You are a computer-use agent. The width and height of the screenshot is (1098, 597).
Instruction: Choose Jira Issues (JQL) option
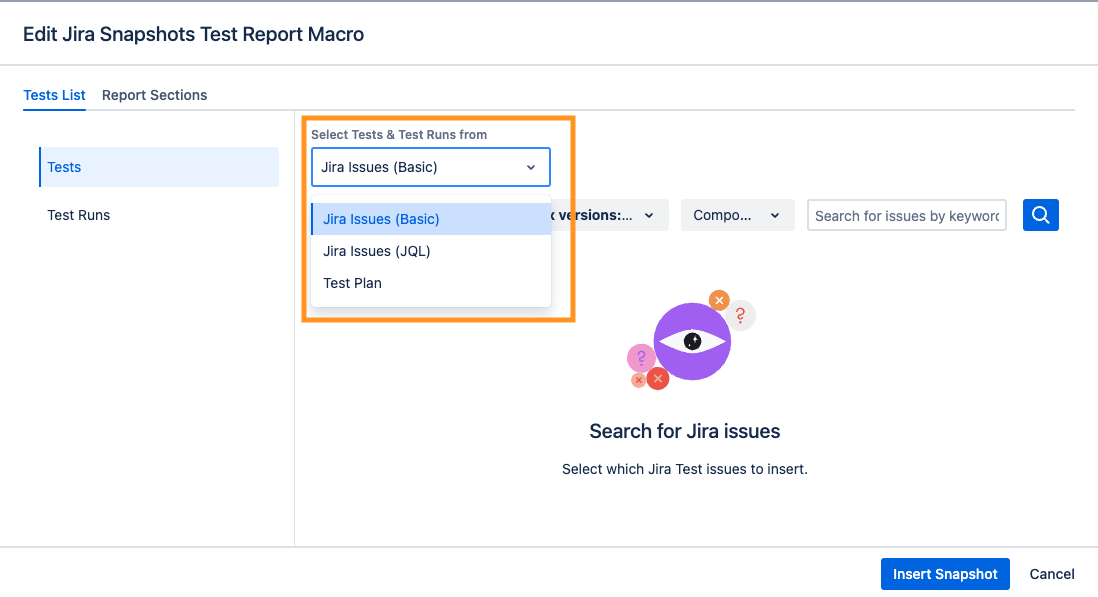[x=431, y=251]
